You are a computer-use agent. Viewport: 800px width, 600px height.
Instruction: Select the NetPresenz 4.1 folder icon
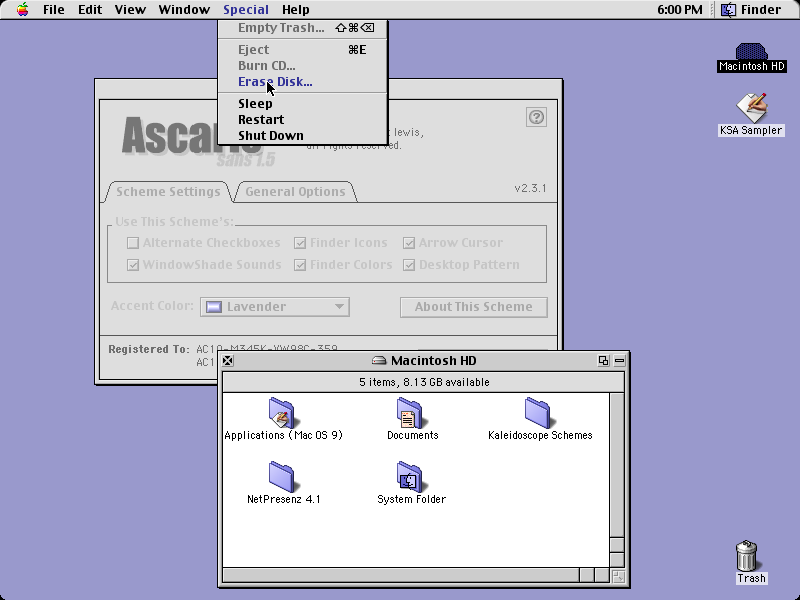tap(282, 477)
